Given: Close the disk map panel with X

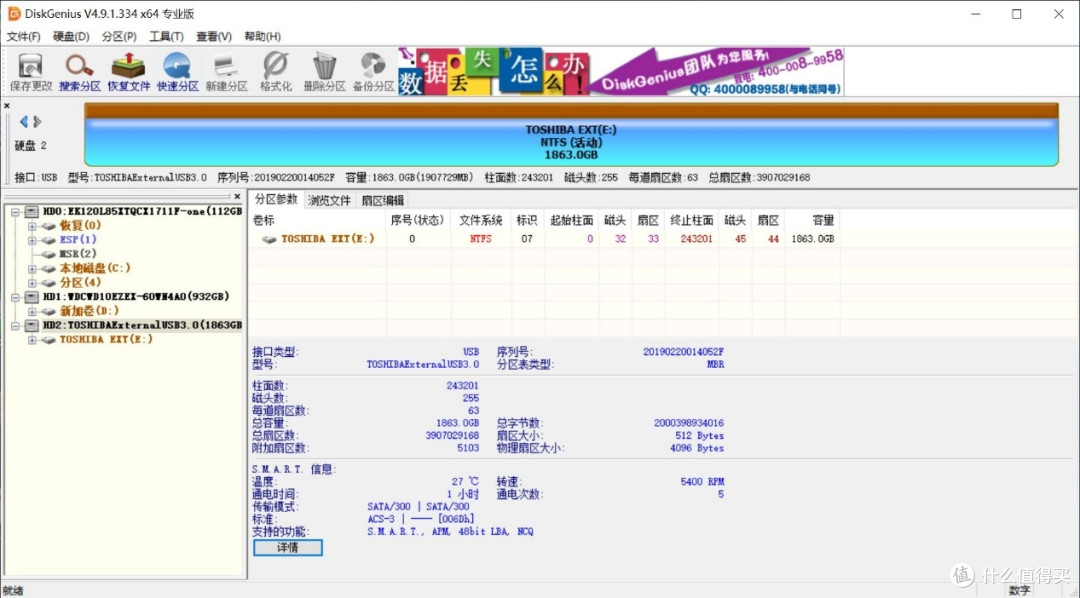Looking at the screenshot, I should 7,106.
